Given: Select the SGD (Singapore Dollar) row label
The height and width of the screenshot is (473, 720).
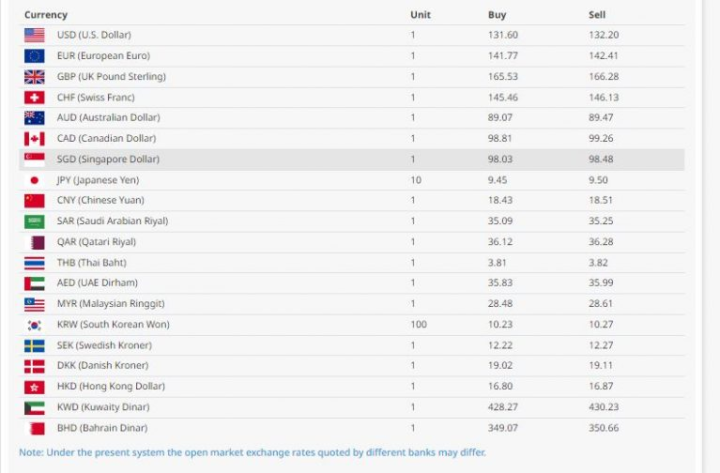Looking at the screenshot, I should tap(108, 159).
